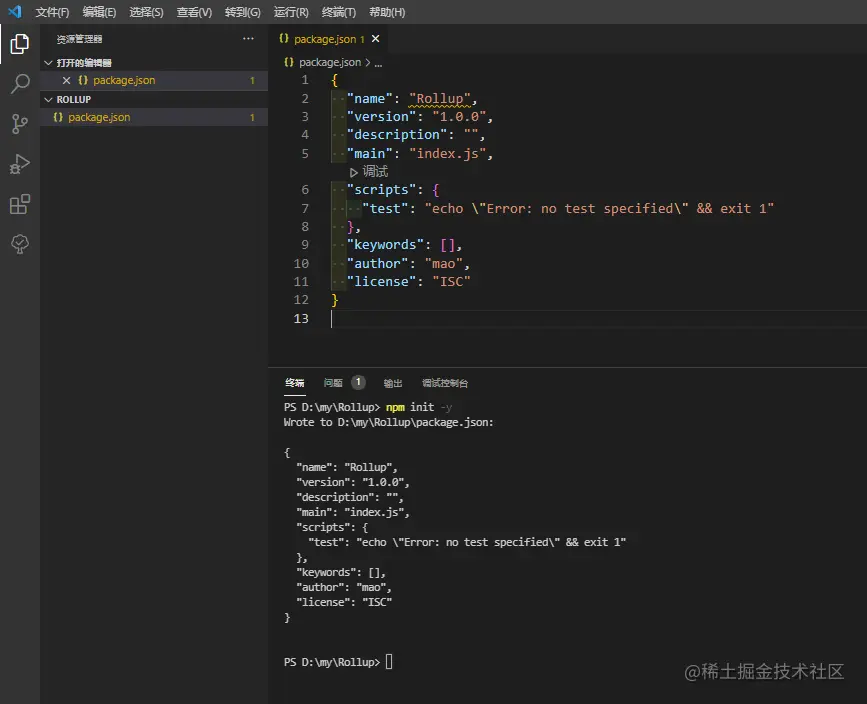
Task: Click the bottom activity bar extension icon
Action: pos(19,244)
